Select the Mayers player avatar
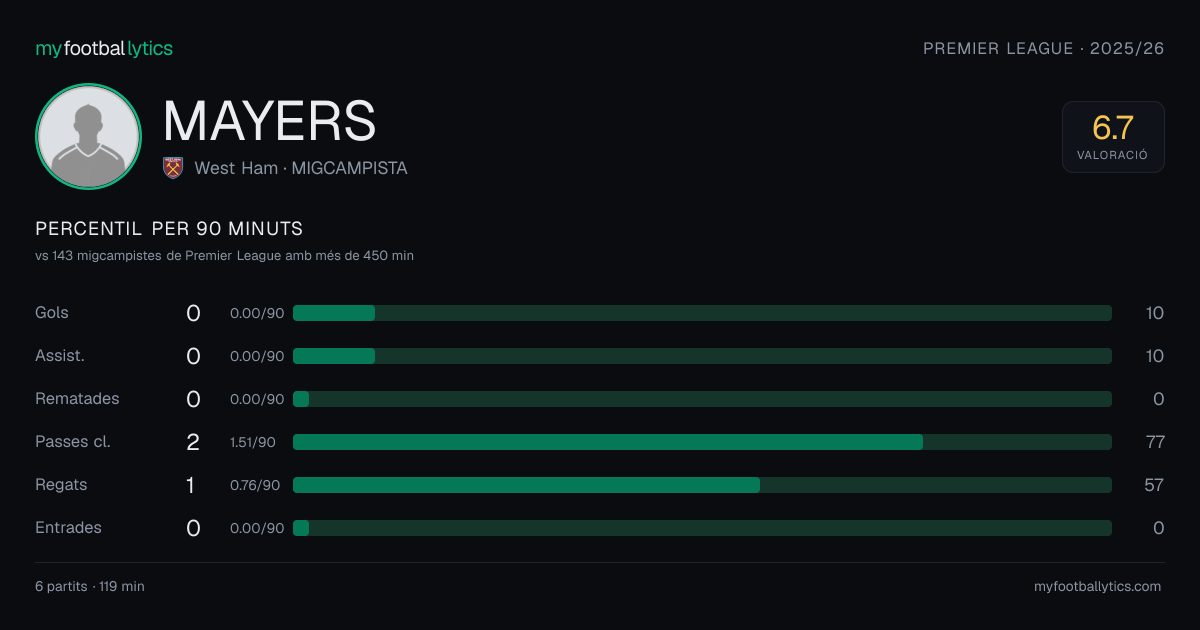1200x630 pixels. coord(88,136)
